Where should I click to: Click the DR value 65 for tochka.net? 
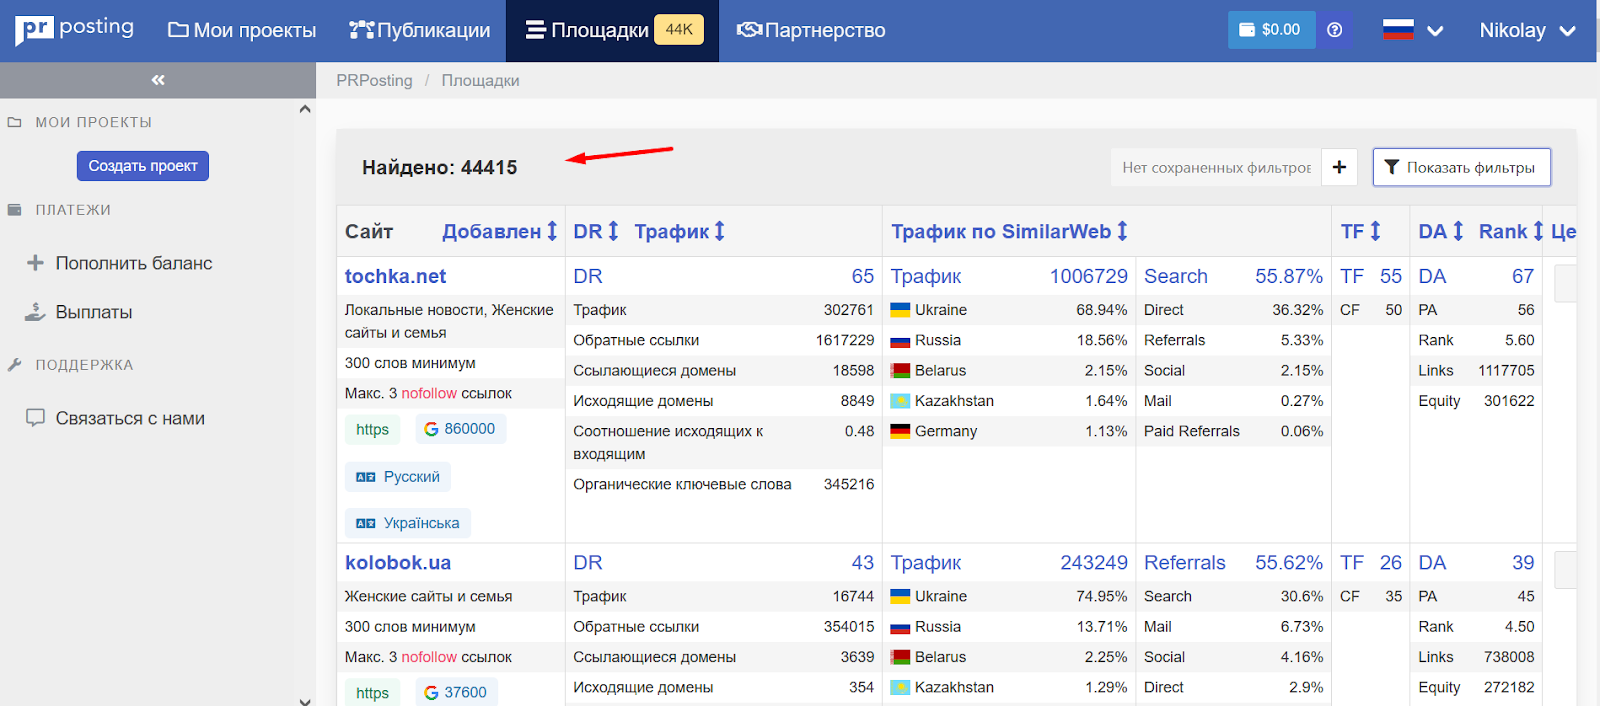(x=862, y=276)
